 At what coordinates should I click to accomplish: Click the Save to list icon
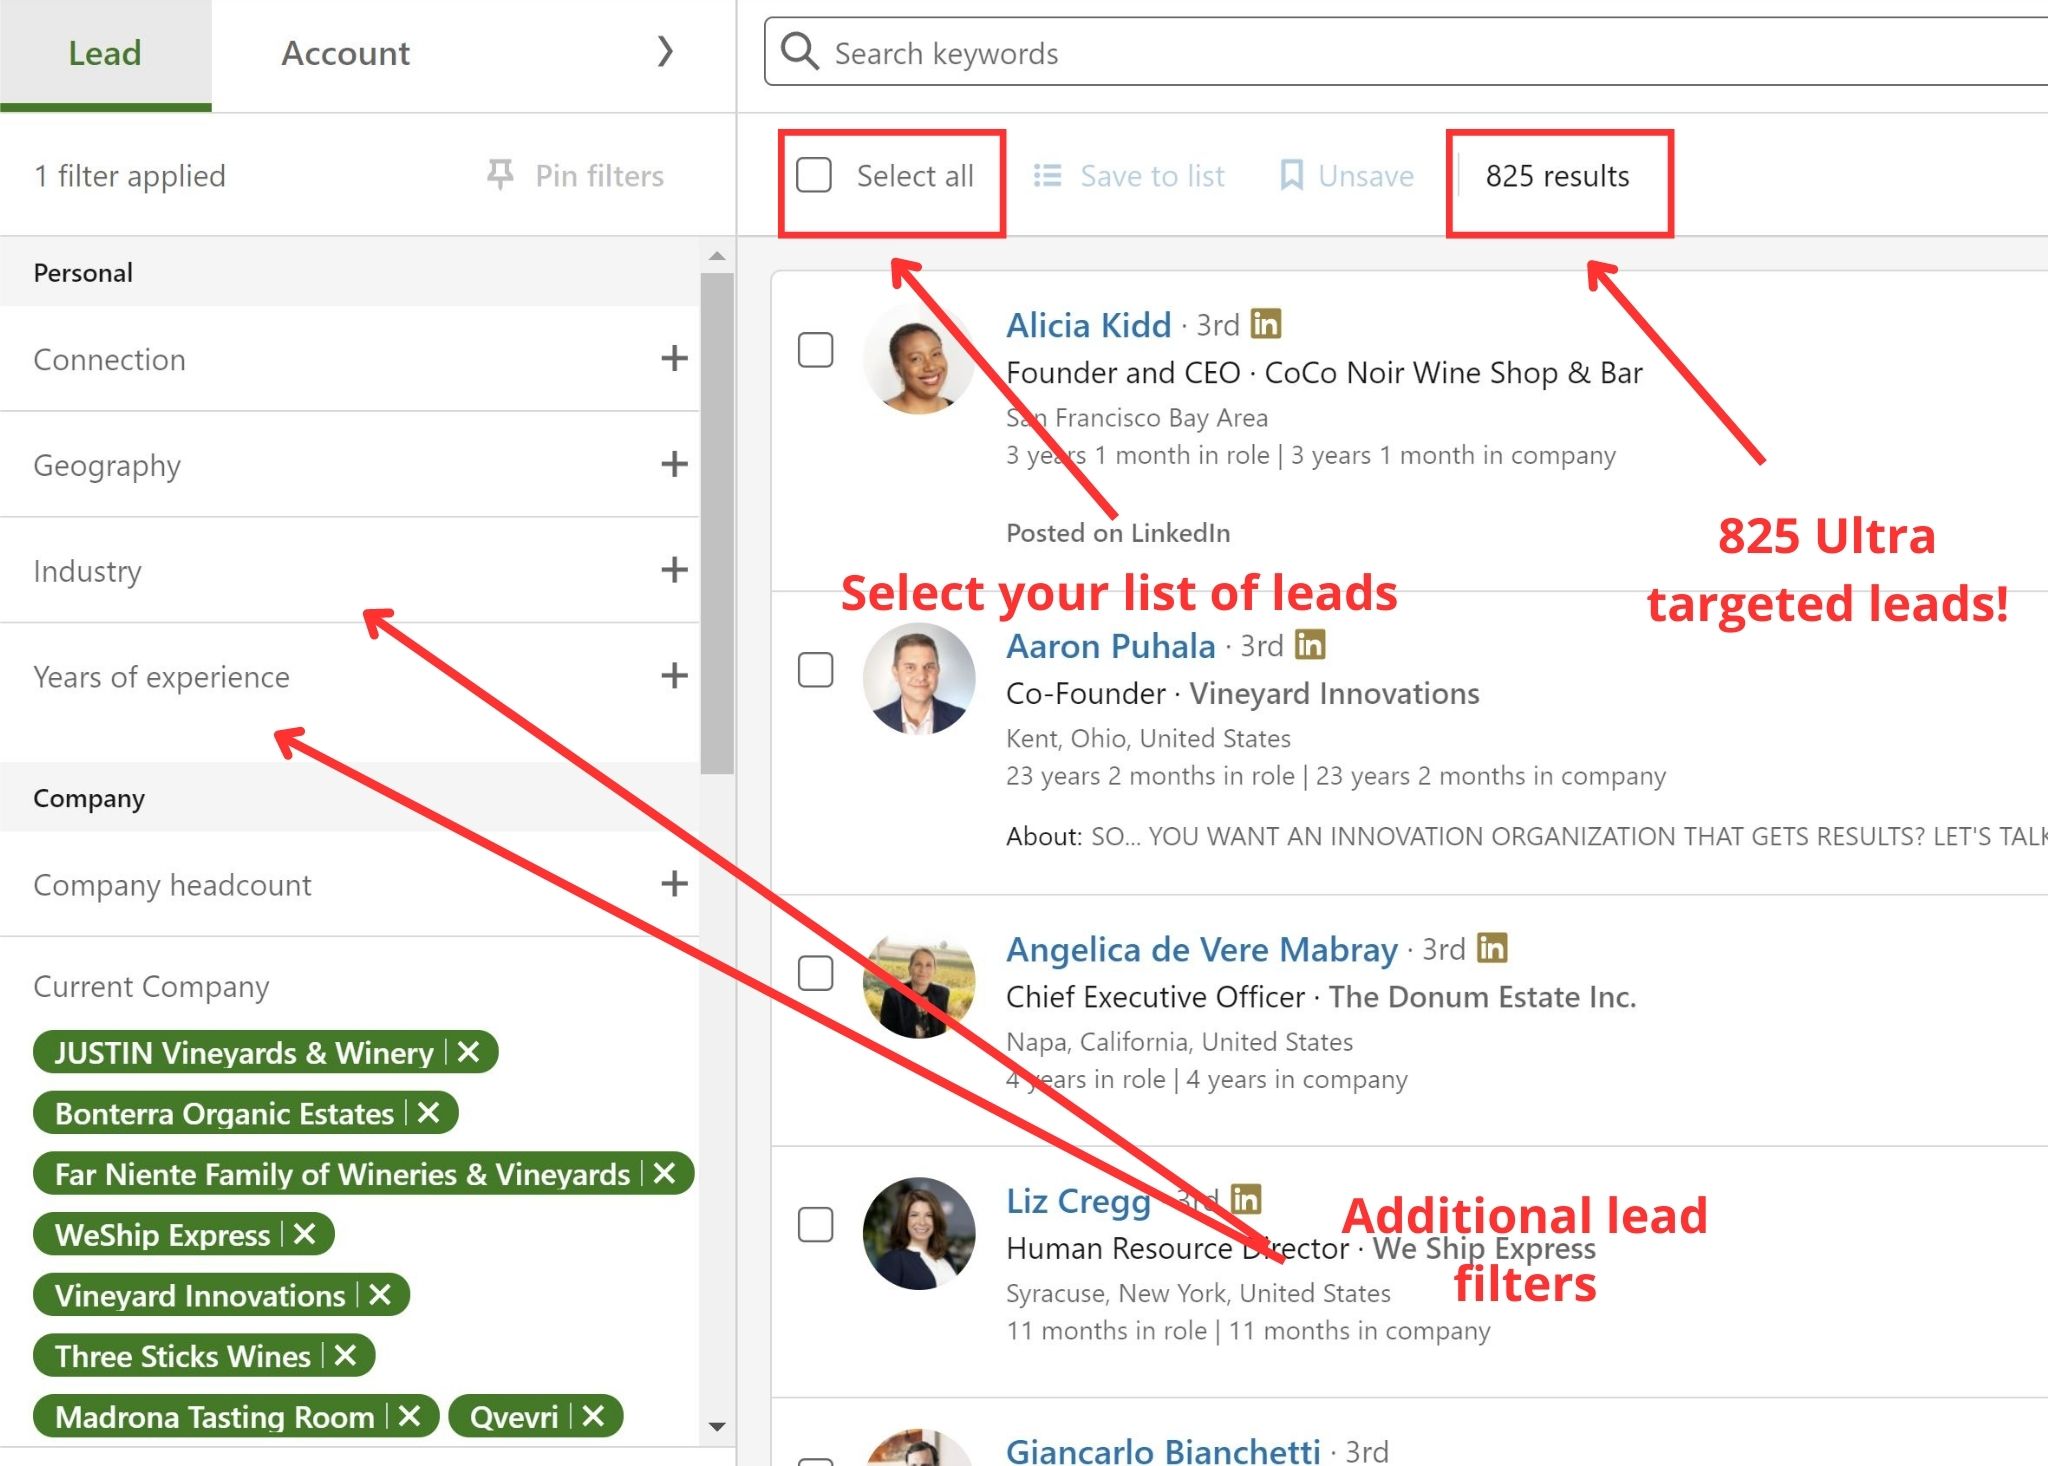(1047, 176)
